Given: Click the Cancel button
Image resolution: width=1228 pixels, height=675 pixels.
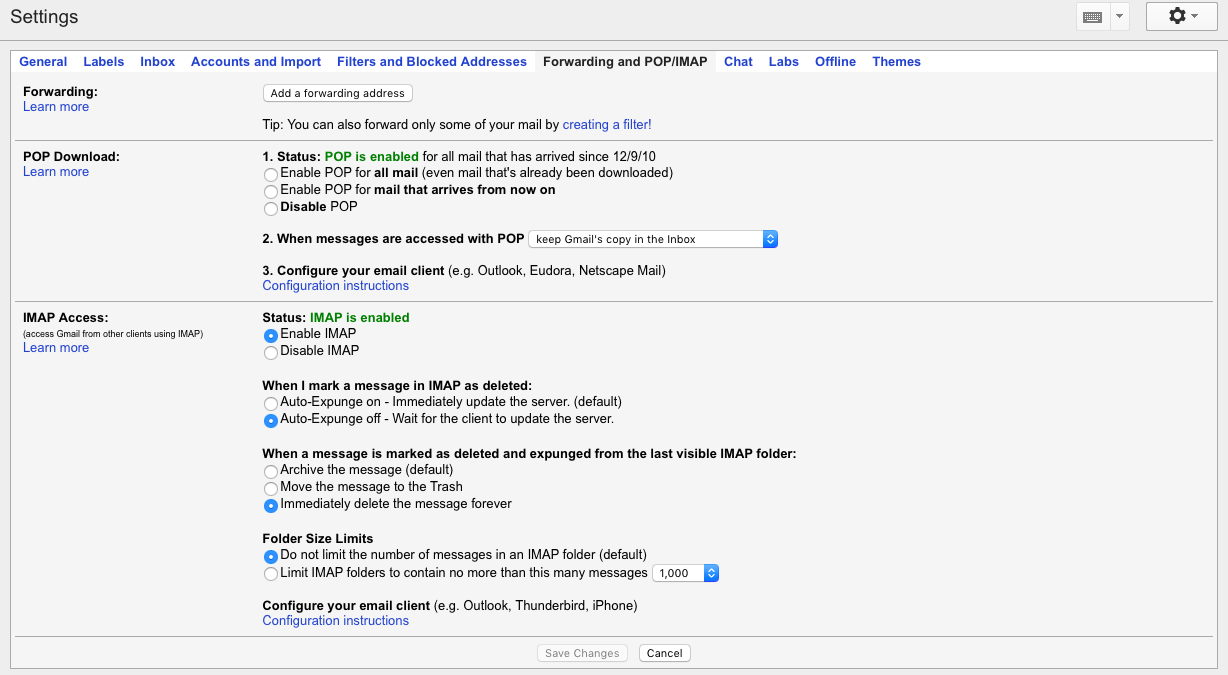Looking at the screenshot, I should 665,653.
